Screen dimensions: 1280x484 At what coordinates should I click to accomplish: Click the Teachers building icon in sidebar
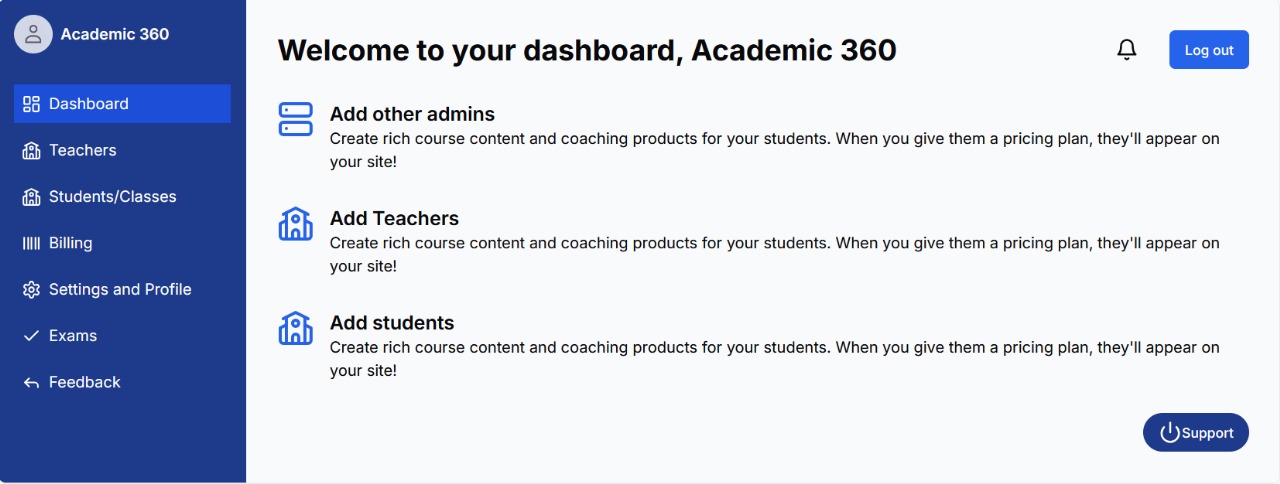click(31, 150)
